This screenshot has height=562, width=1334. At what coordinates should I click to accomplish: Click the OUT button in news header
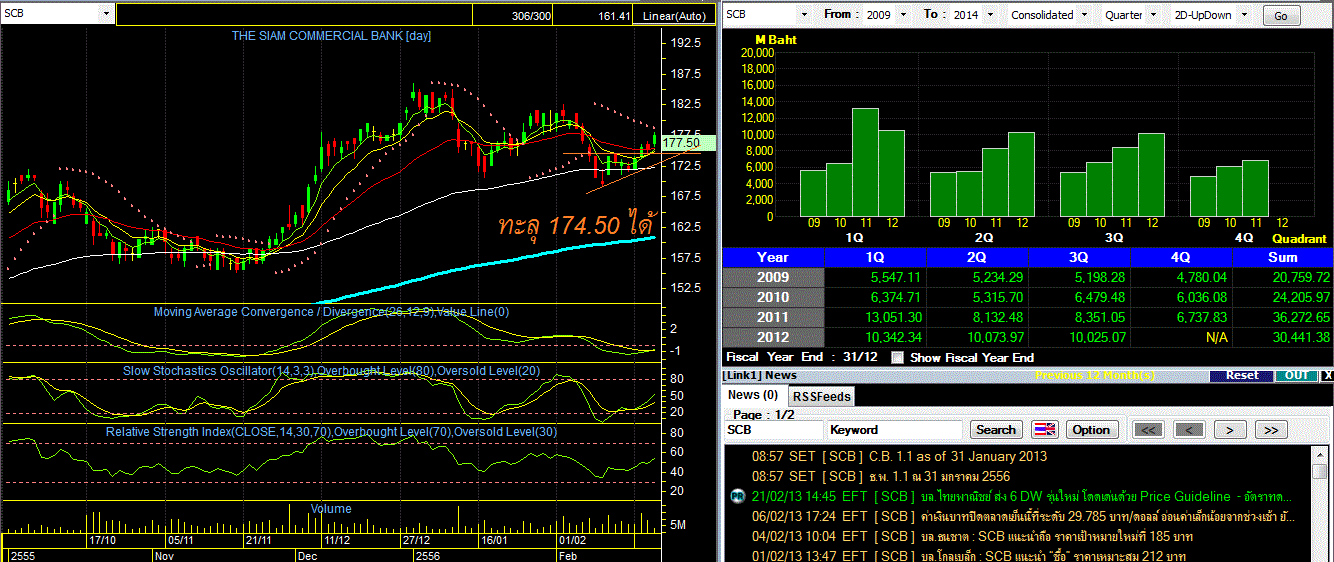click(1296, 376)
